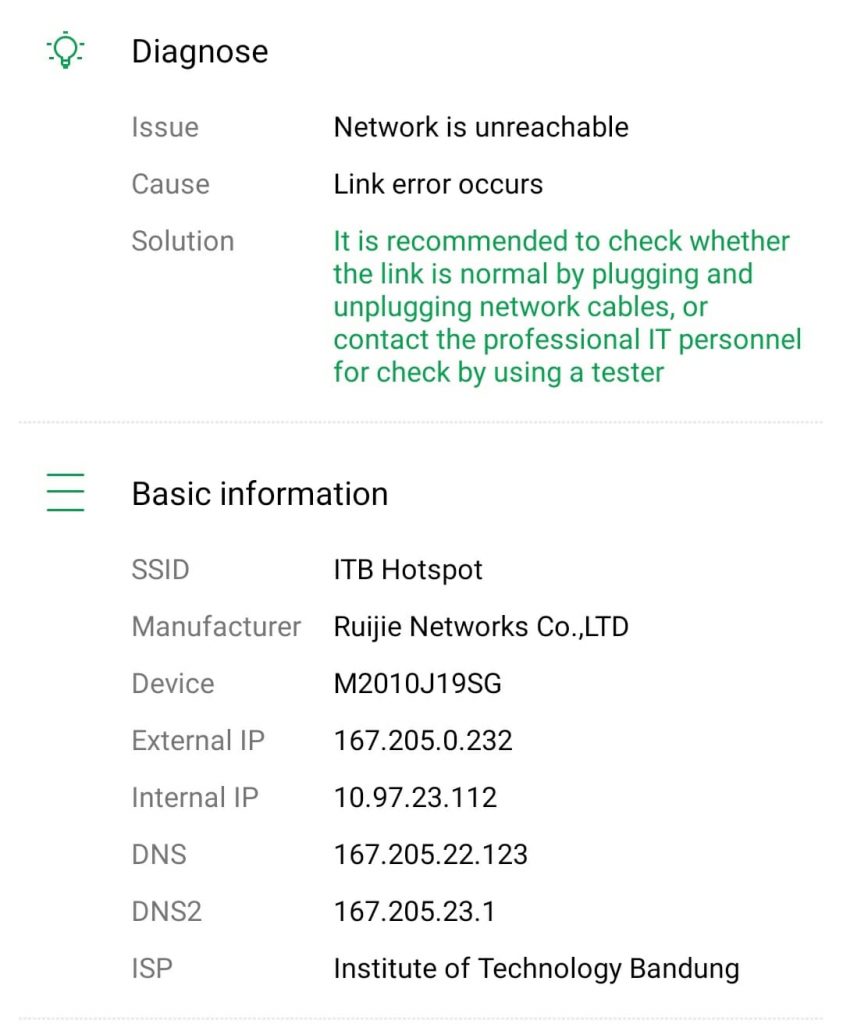Select device model M2010J19SG

(x=418, y=684)
